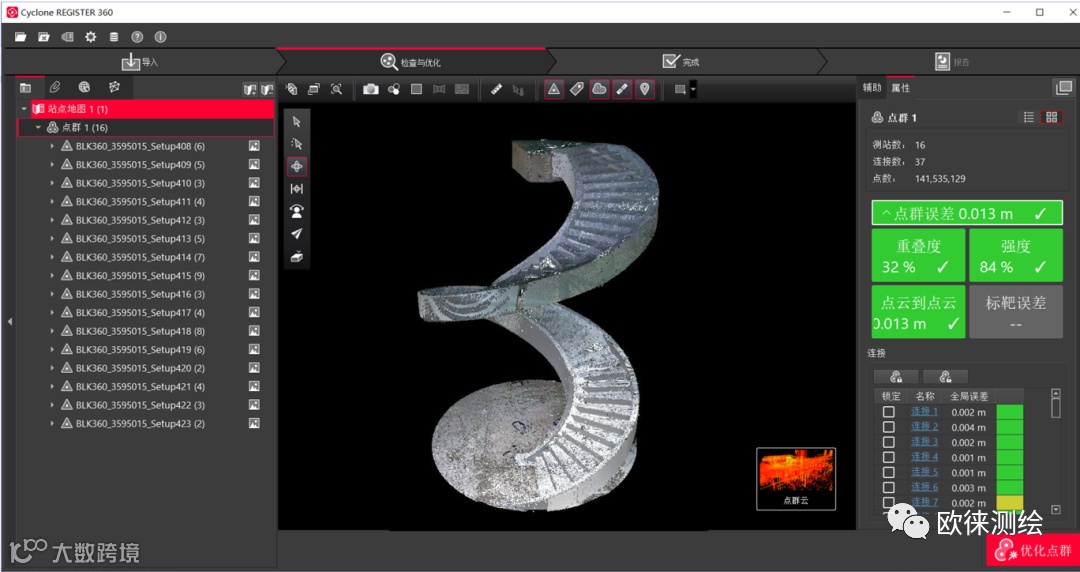Expand BLK360_3595015_Setup418 (8) node
Viewport: 1080px width, 572px height.
pos(52,331)
